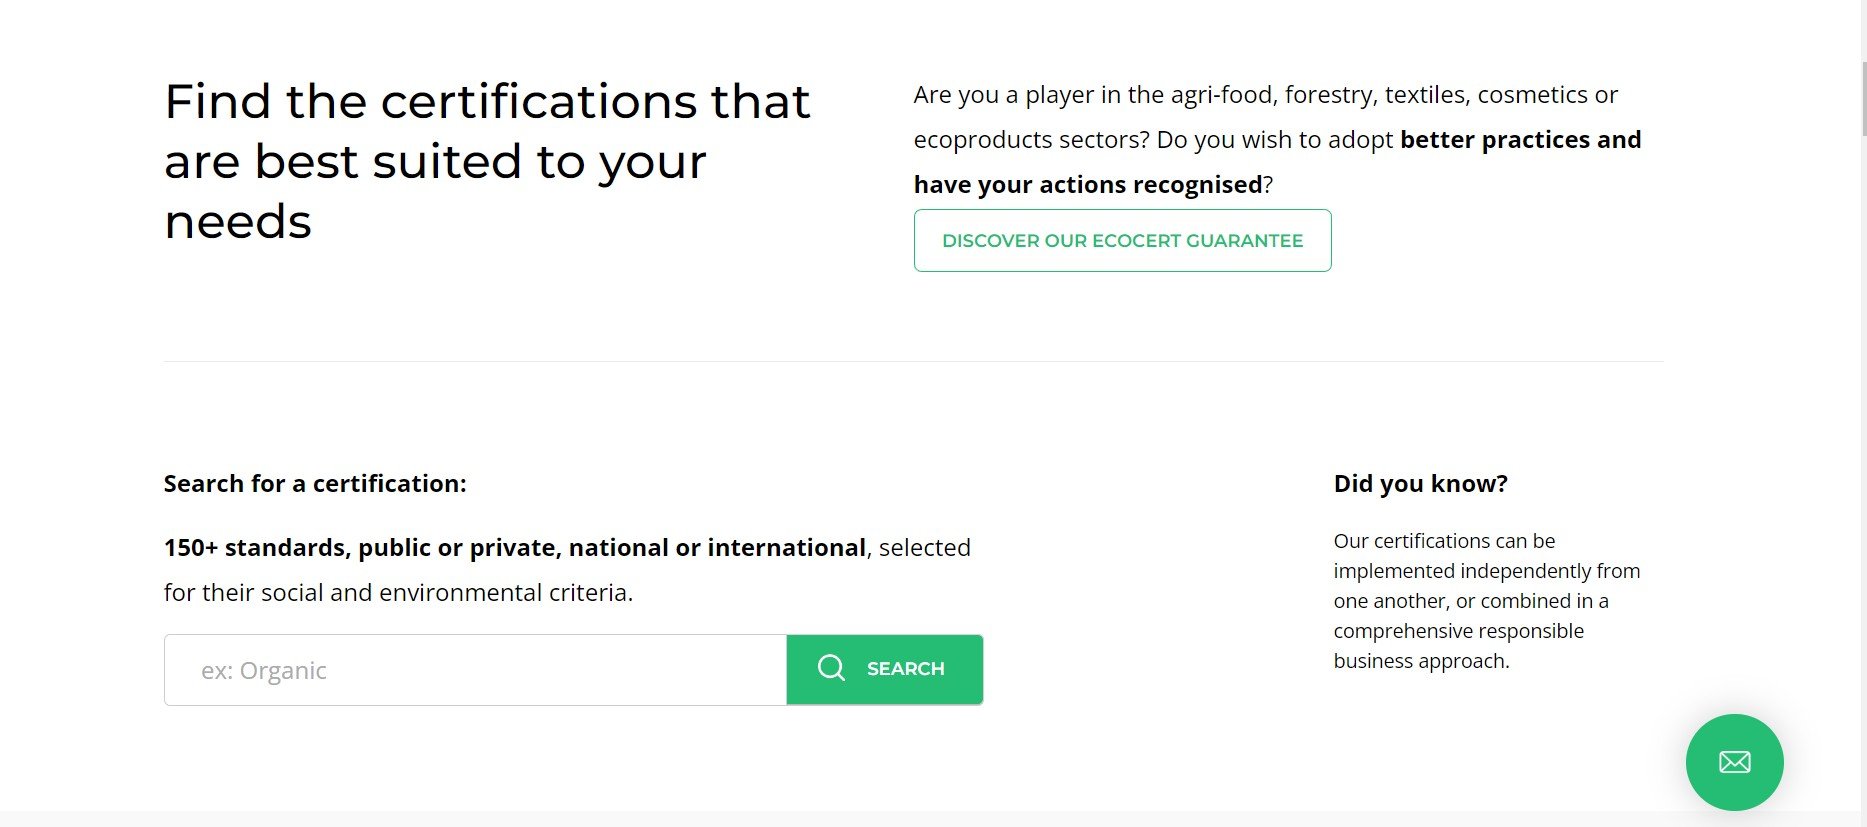Click the 'Did you know?' heading
This screenshot has width=1867, height=827.
click(1420, 484)
